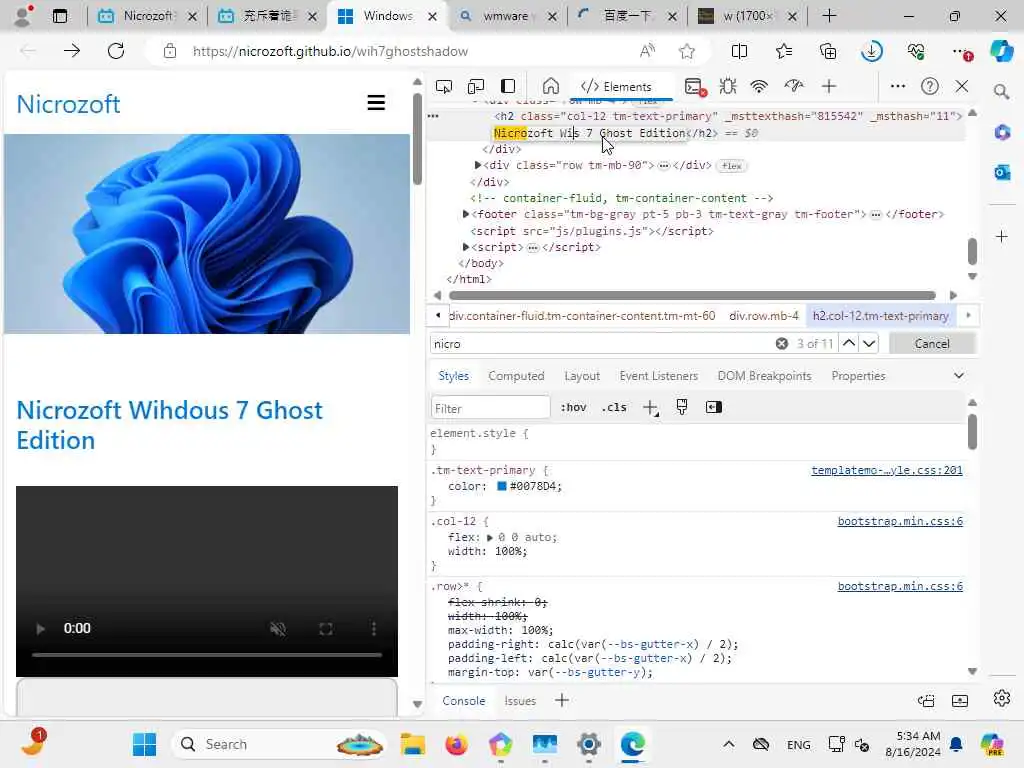
Task: Add more DevTools tools with plus icon
Action: point(829,86)
